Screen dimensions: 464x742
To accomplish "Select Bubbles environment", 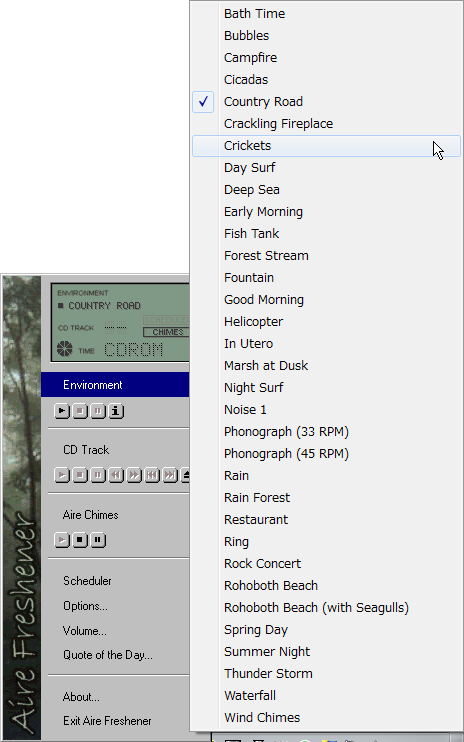I will pos(326,35).
